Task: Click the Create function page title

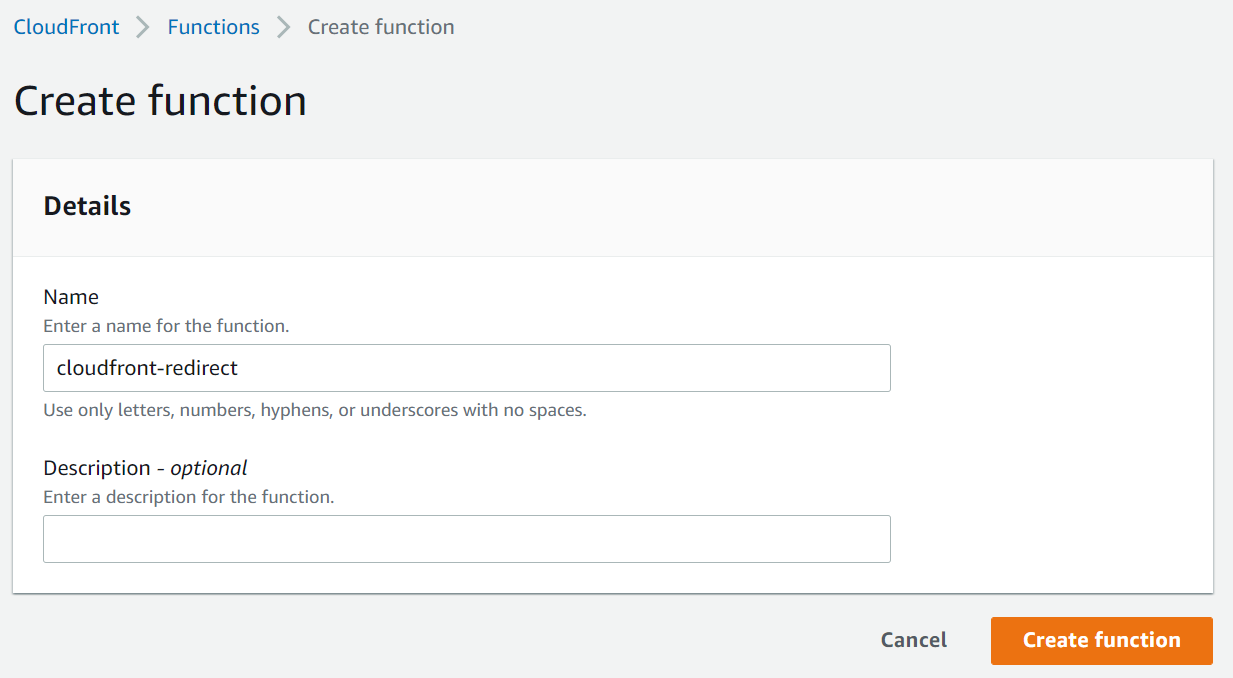Action: click(159, 100)
